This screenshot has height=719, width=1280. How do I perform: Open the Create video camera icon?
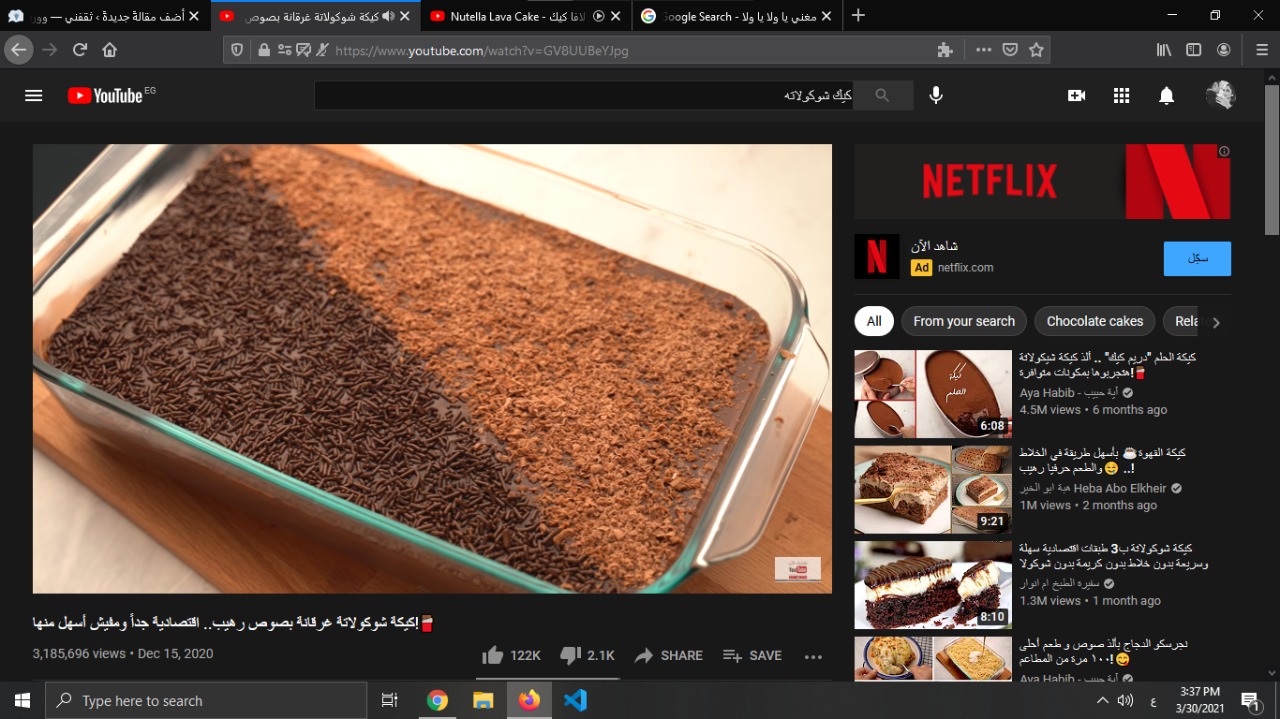click(1076, 95)
